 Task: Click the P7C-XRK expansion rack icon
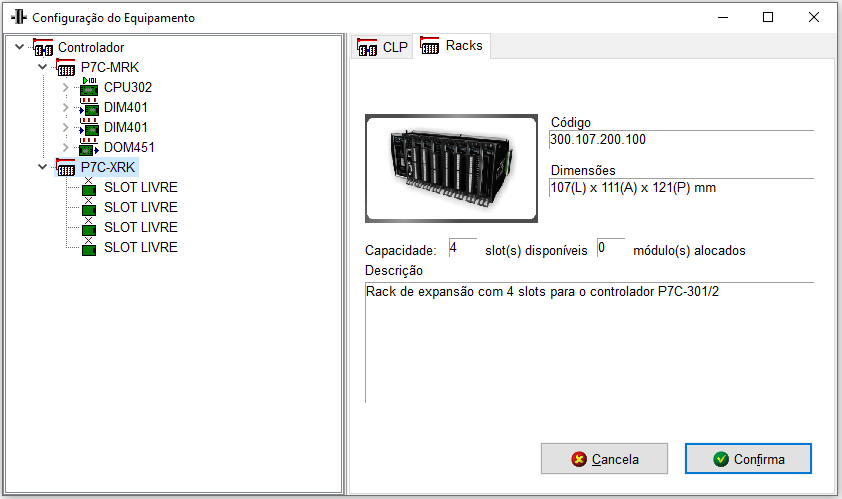[66, 168]
